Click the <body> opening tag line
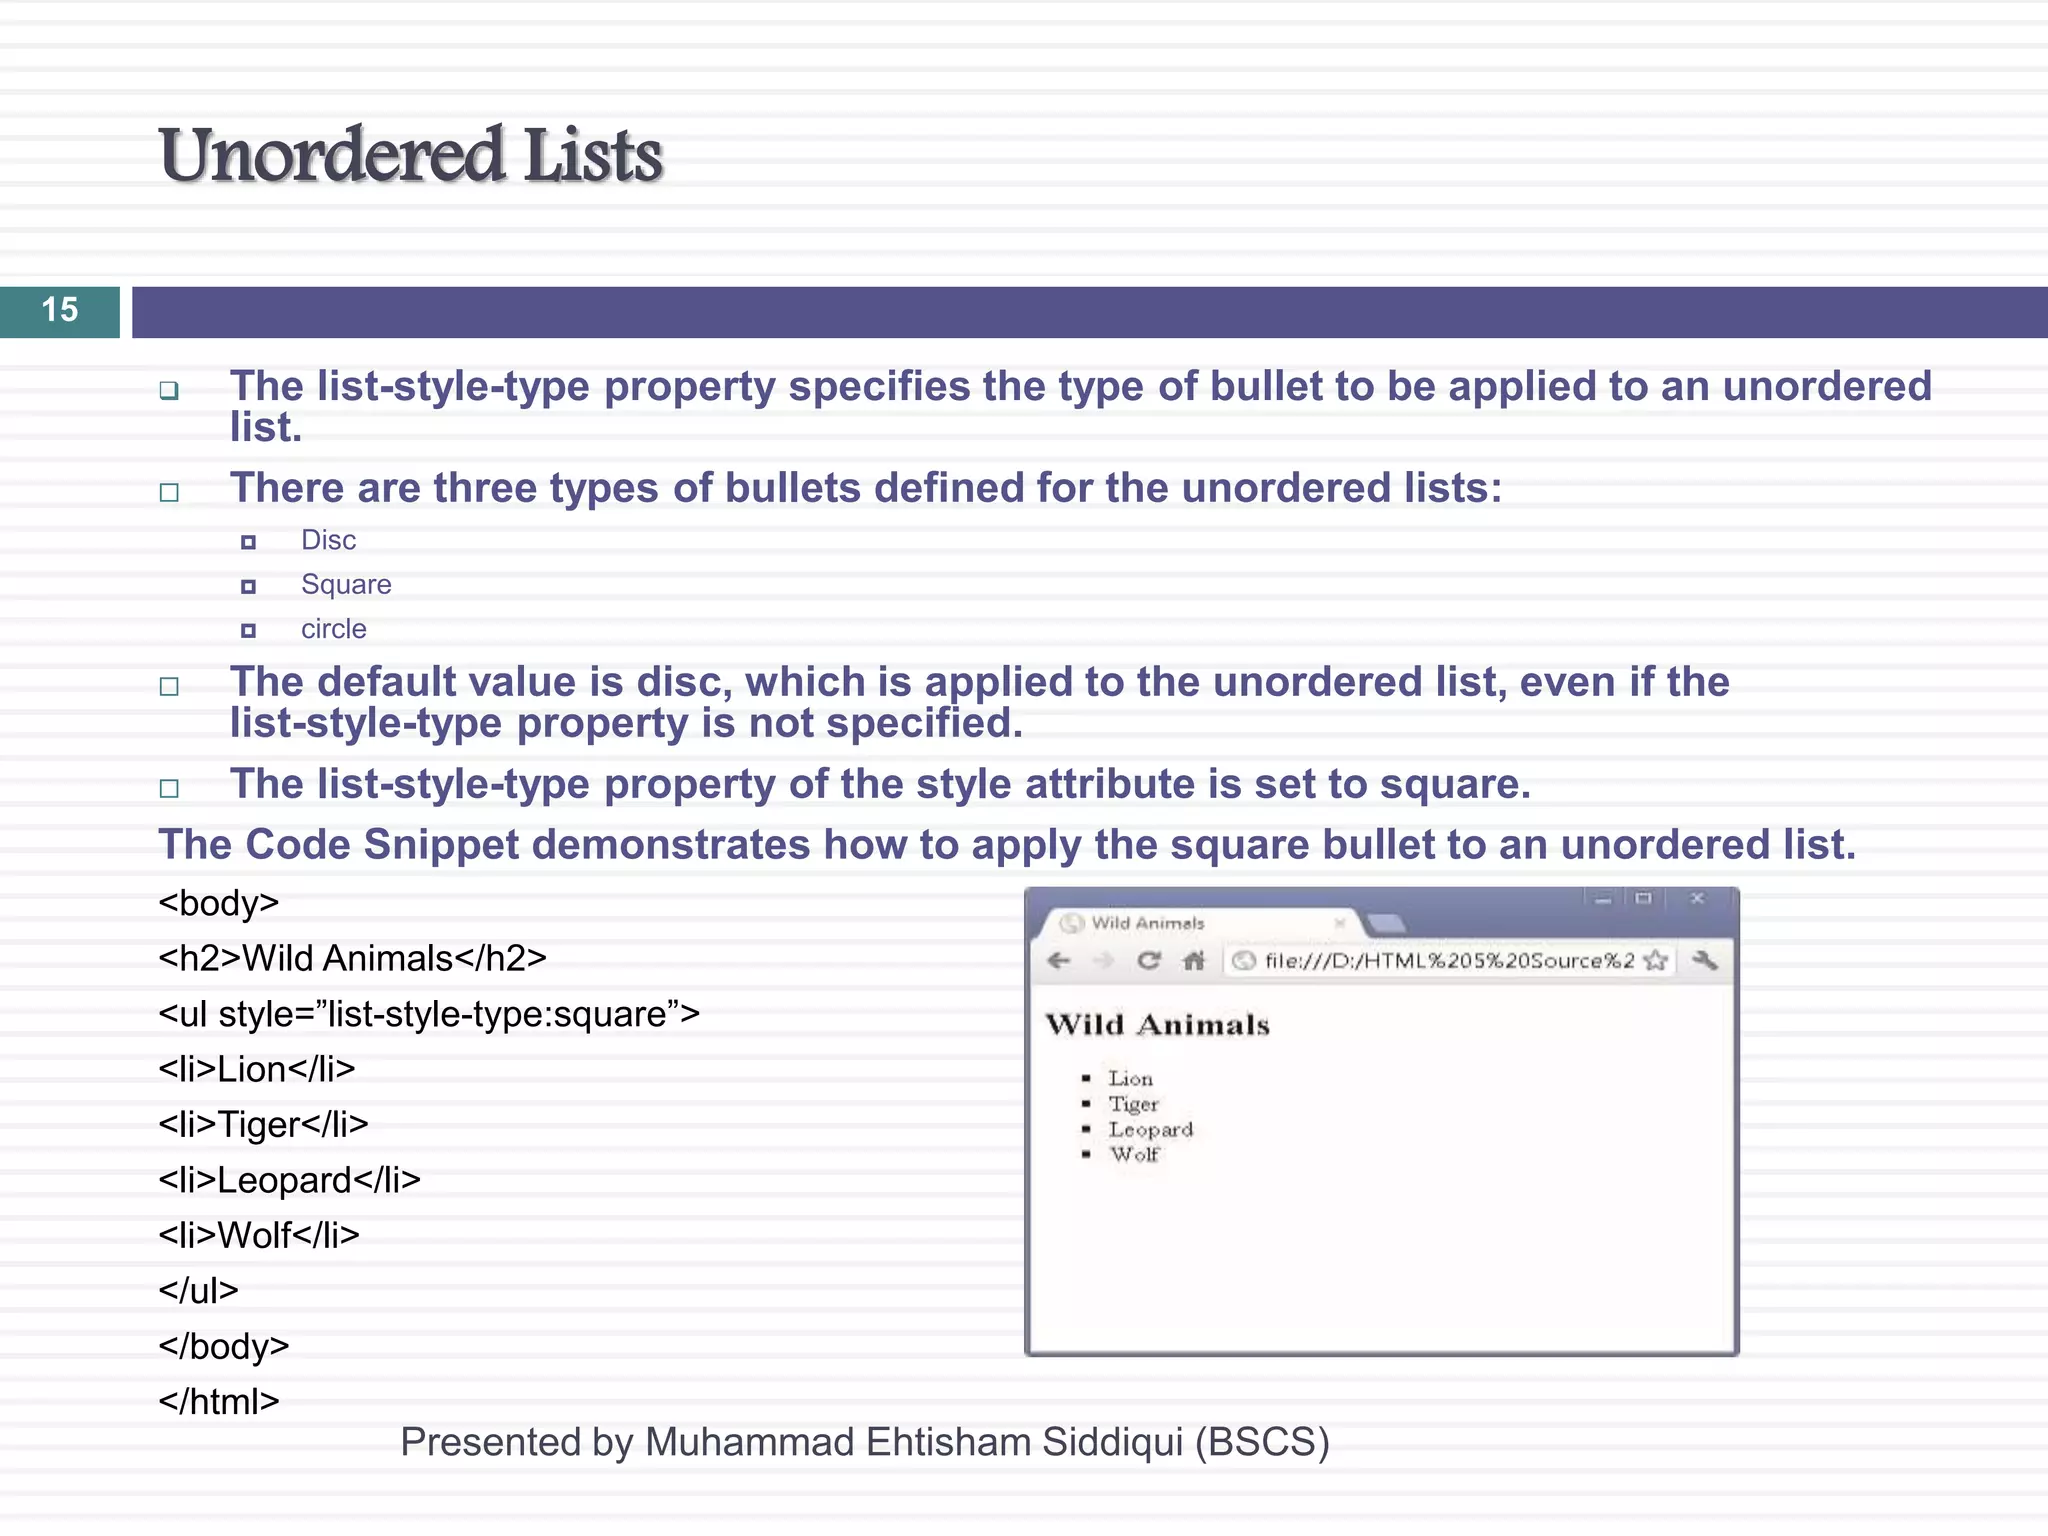The image size is (2048, 1536). 219,903
